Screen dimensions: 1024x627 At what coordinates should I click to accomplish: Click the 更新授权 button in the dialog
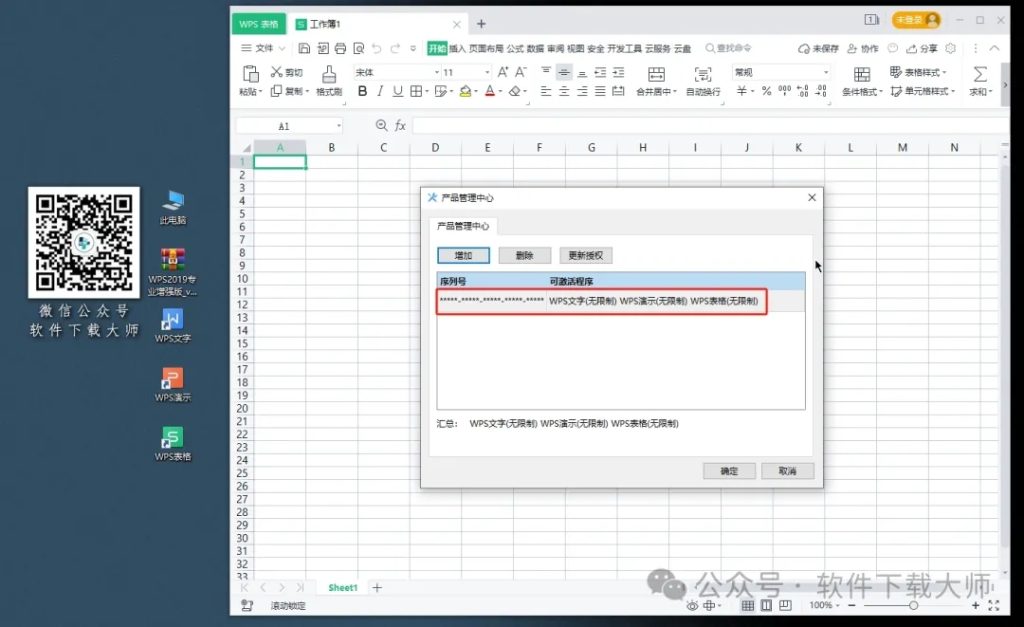point(586,254)
